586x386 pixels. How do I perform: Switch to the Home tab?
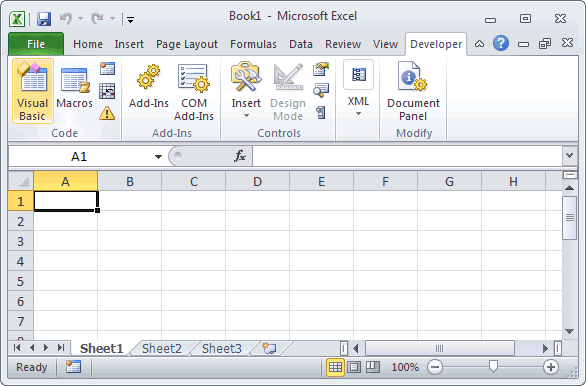click(x=88, y=44)
